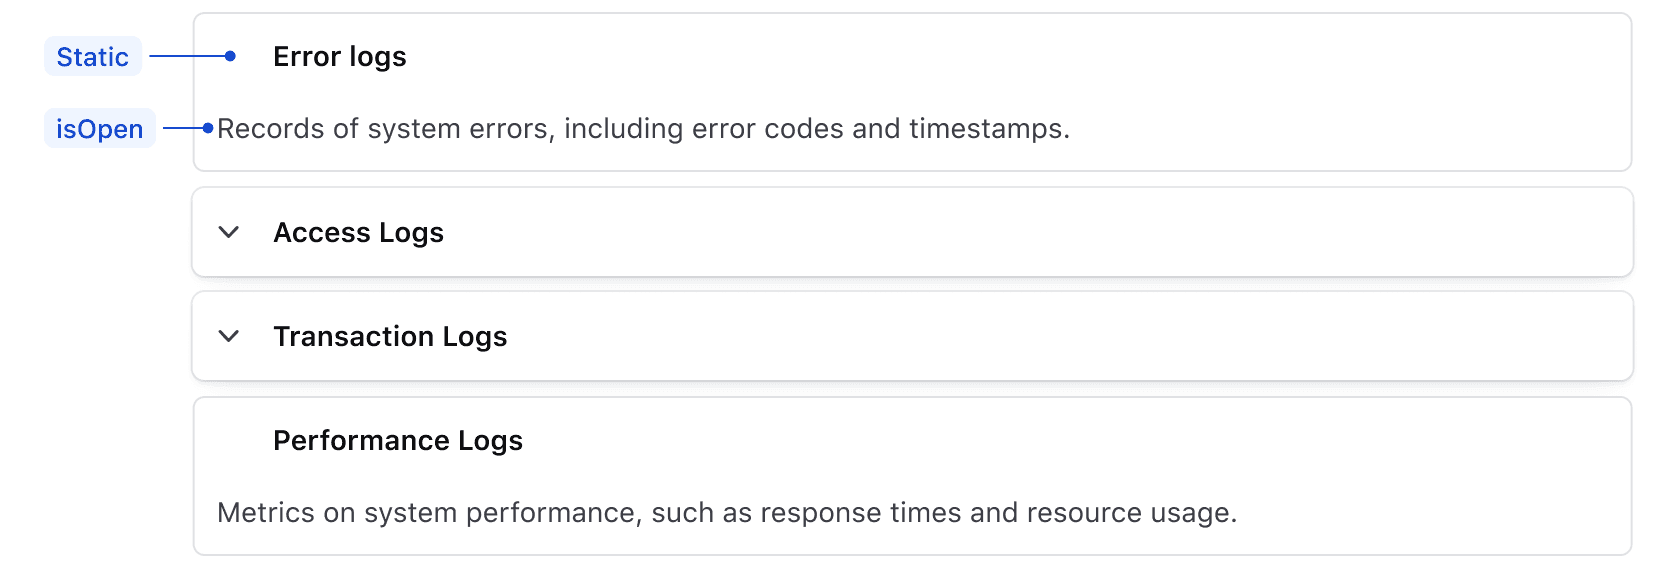Click the Access Logs title
This screenshot has width=1672, height=568.
click(358, 232)
